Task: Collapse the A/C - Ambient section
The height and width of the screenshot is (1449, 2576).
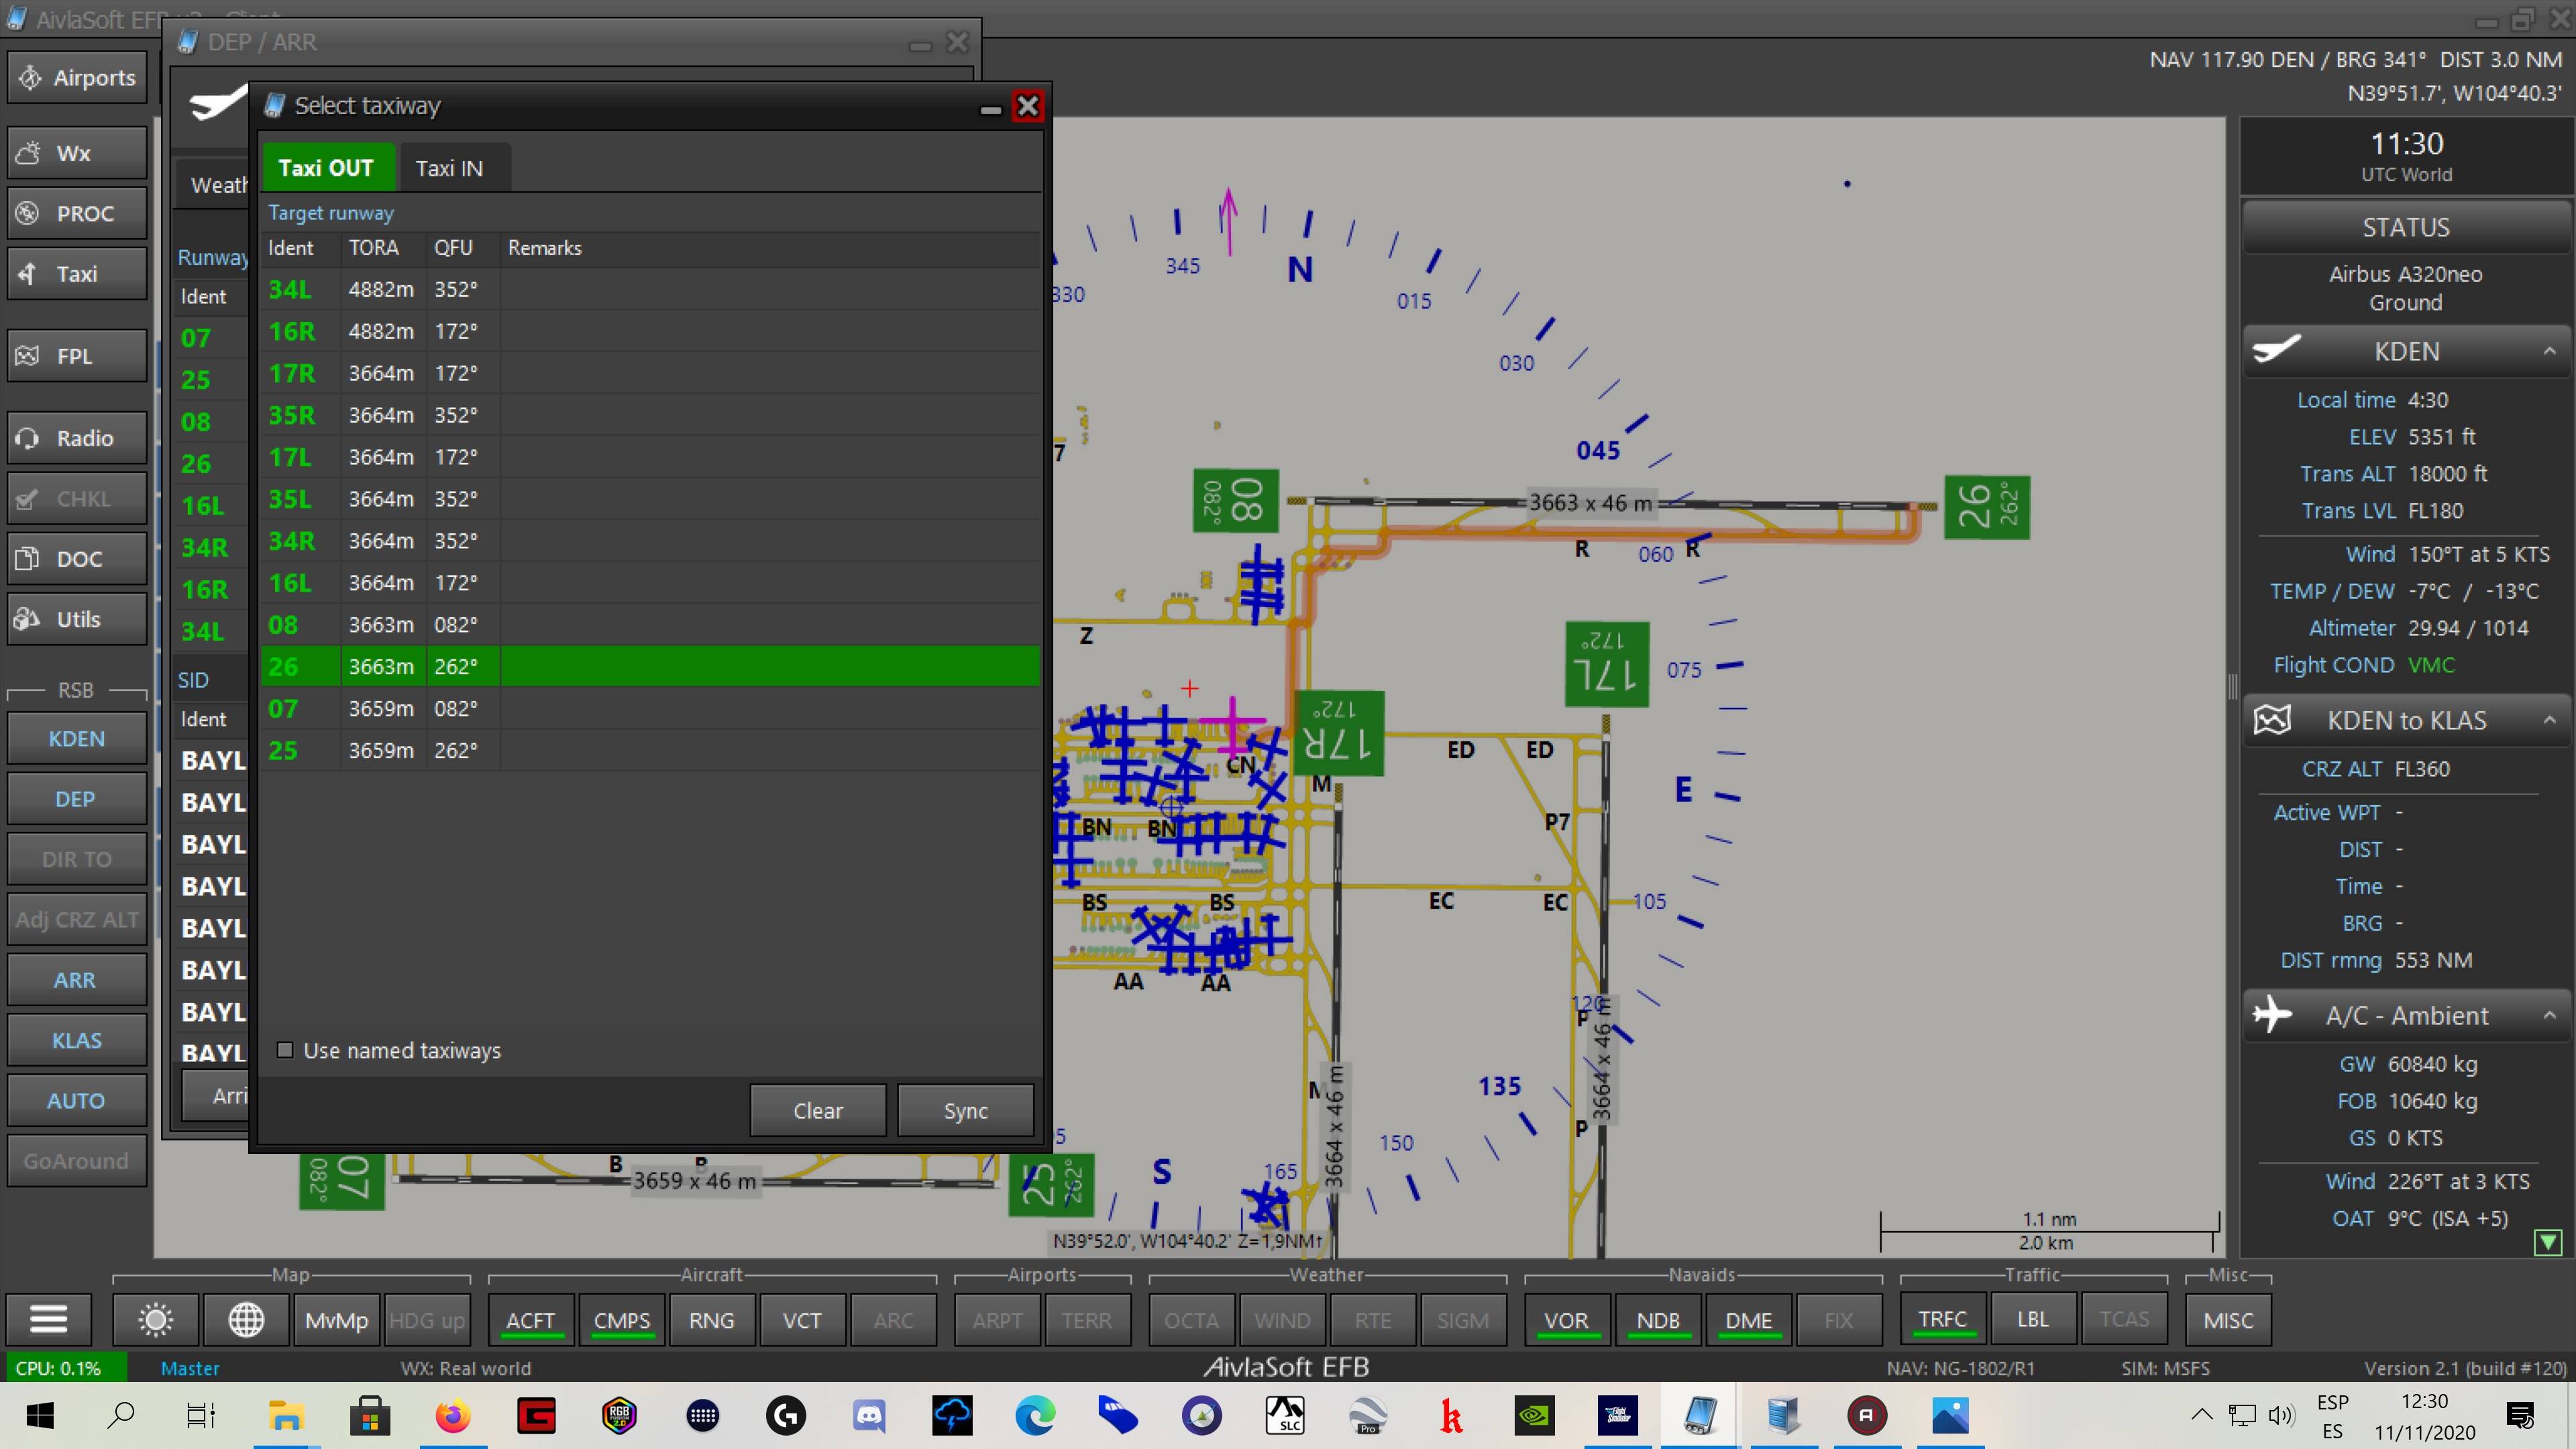Action: [x=2549, y=1015]
